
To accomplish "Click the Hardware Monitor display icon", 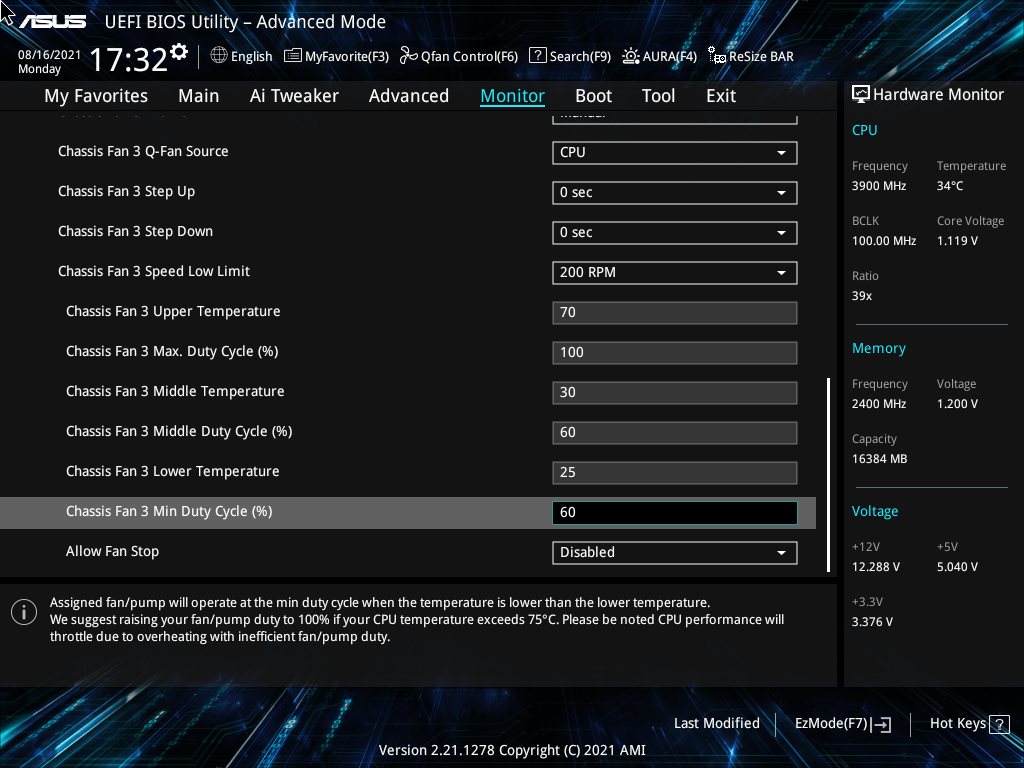I will pos(861,95).
